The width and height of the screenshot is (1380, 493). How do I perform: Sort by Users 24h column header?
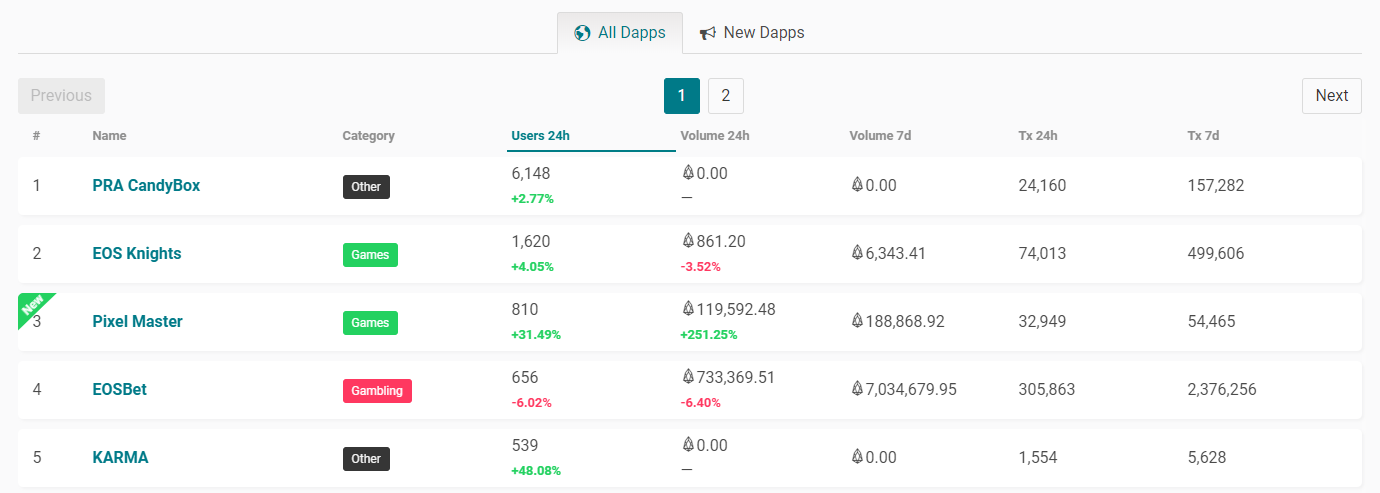point(540,136)
